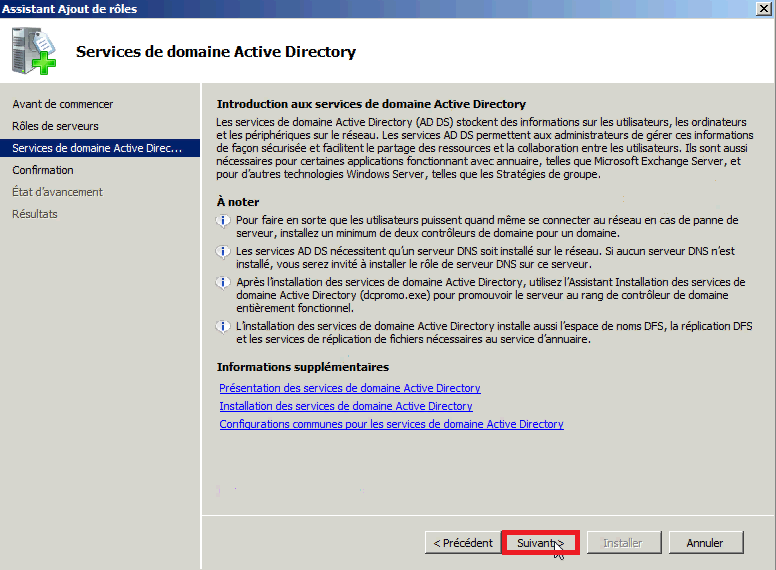
Task: Click info icon beside dcpromo.exe note
Action: pos(223,283)
